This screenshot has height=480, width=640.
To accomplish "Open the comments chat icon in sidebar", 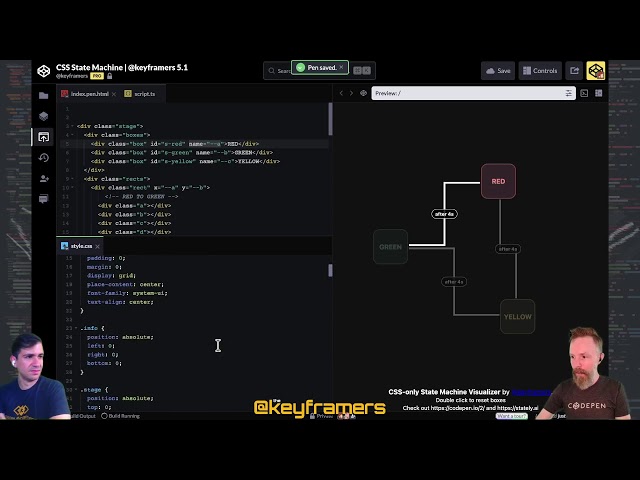I will (x=43, y=199).
